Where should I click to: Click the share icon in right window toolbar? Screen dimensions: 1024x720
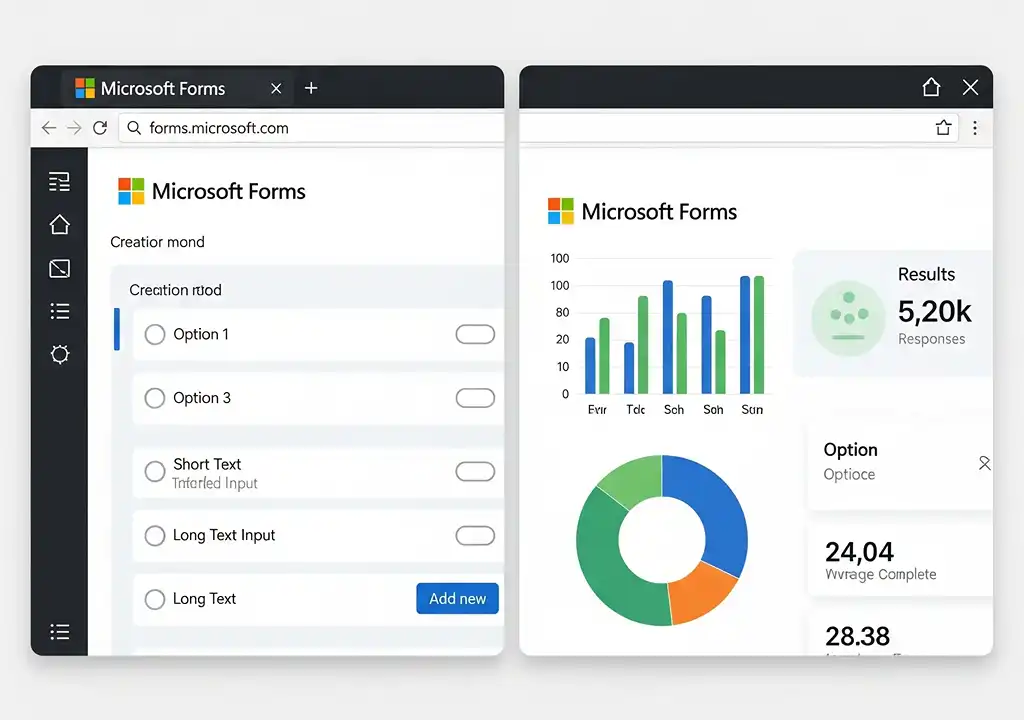(943, 127)
